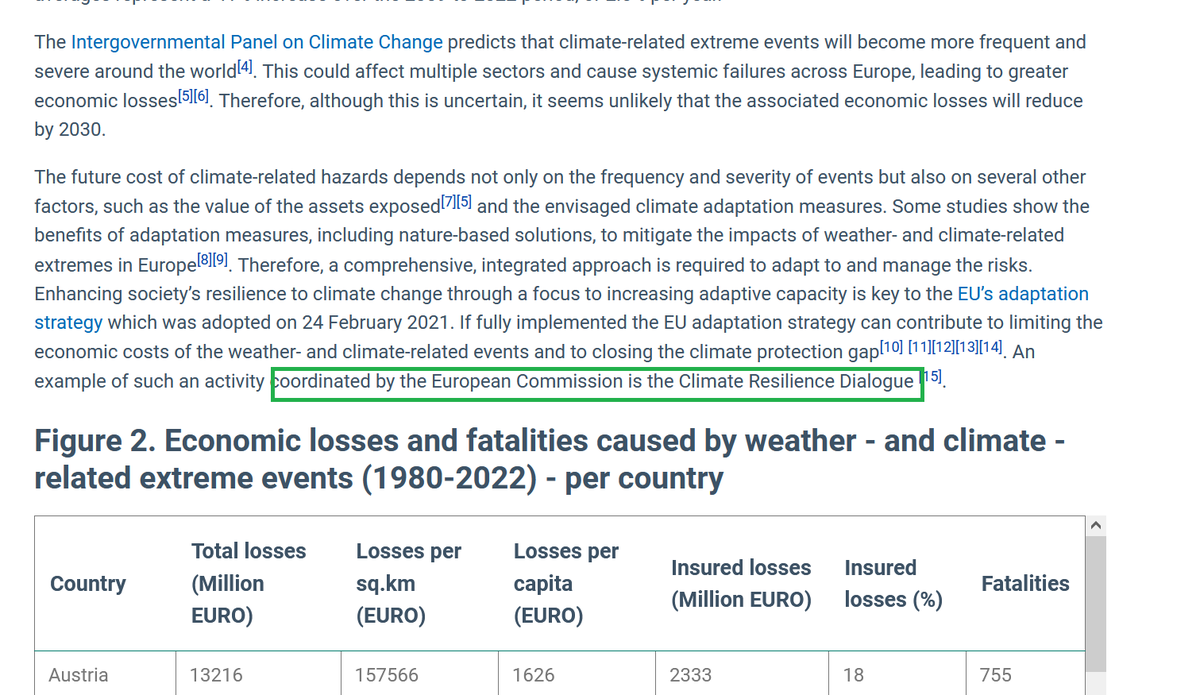1200x695 pixels.
Task: Open footnote [5] right after footnote [7]
Action: 466,203
